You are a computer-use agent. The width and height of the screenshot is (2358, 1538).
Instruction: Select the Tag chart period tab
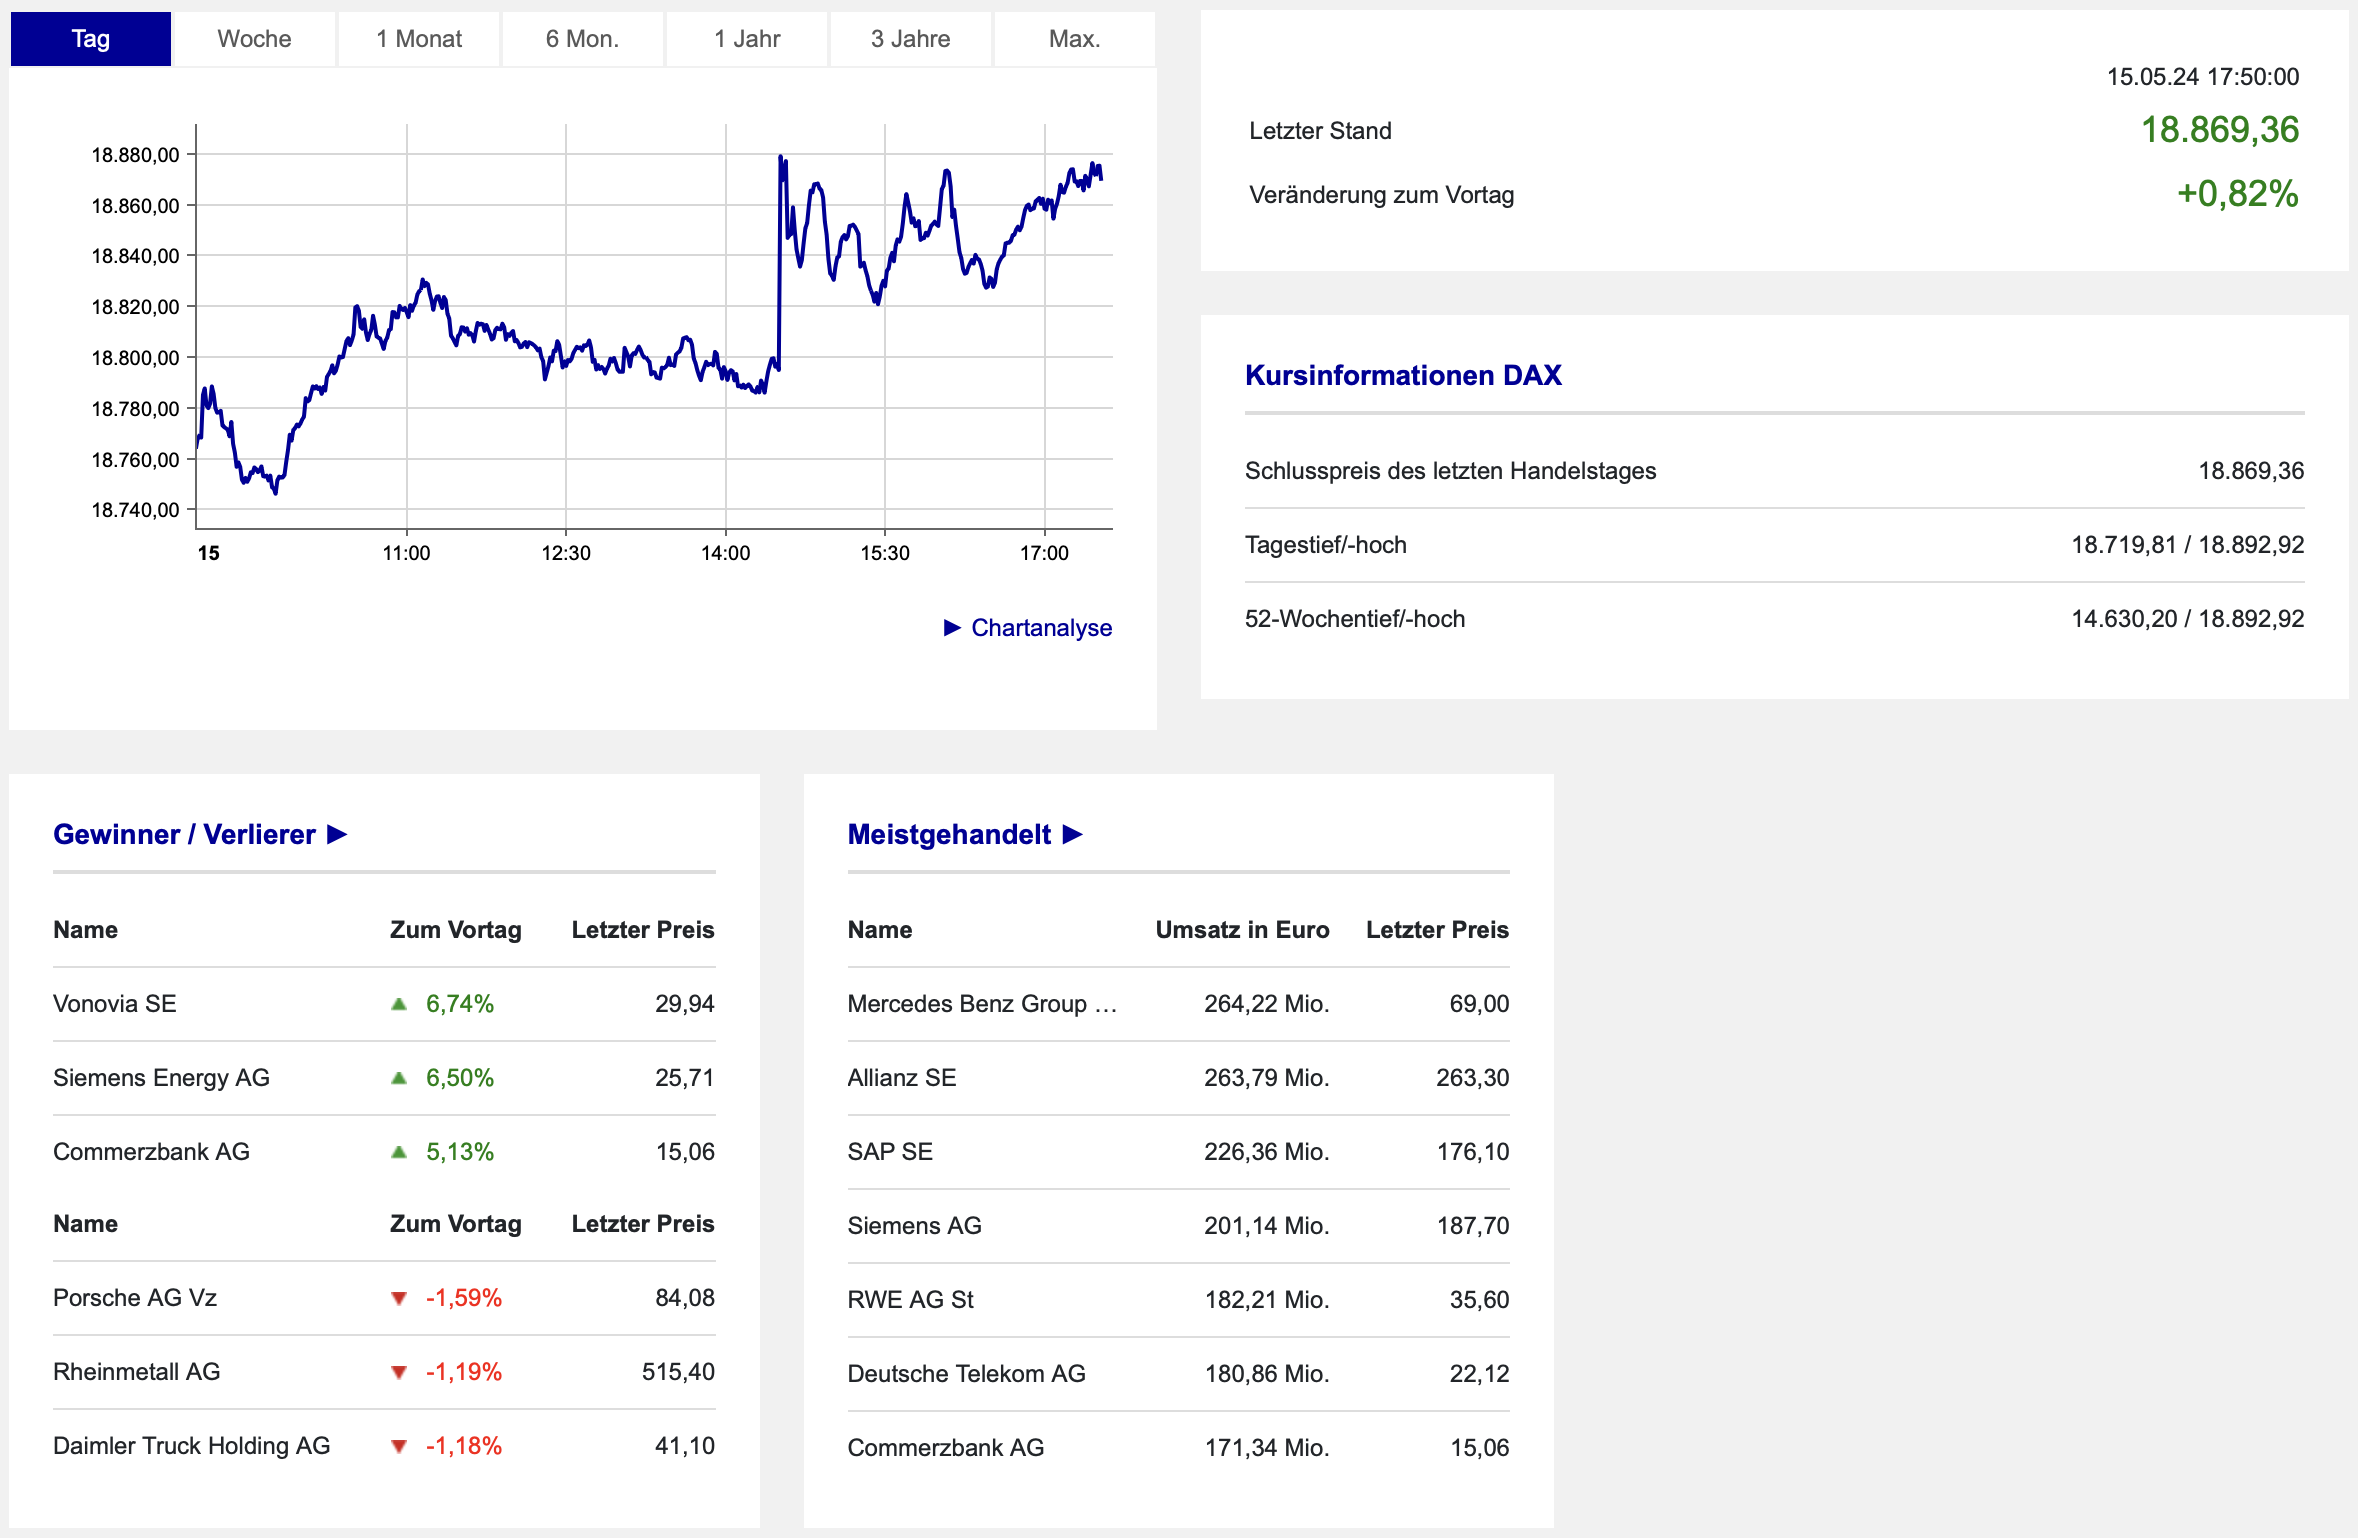pos(90,39)
